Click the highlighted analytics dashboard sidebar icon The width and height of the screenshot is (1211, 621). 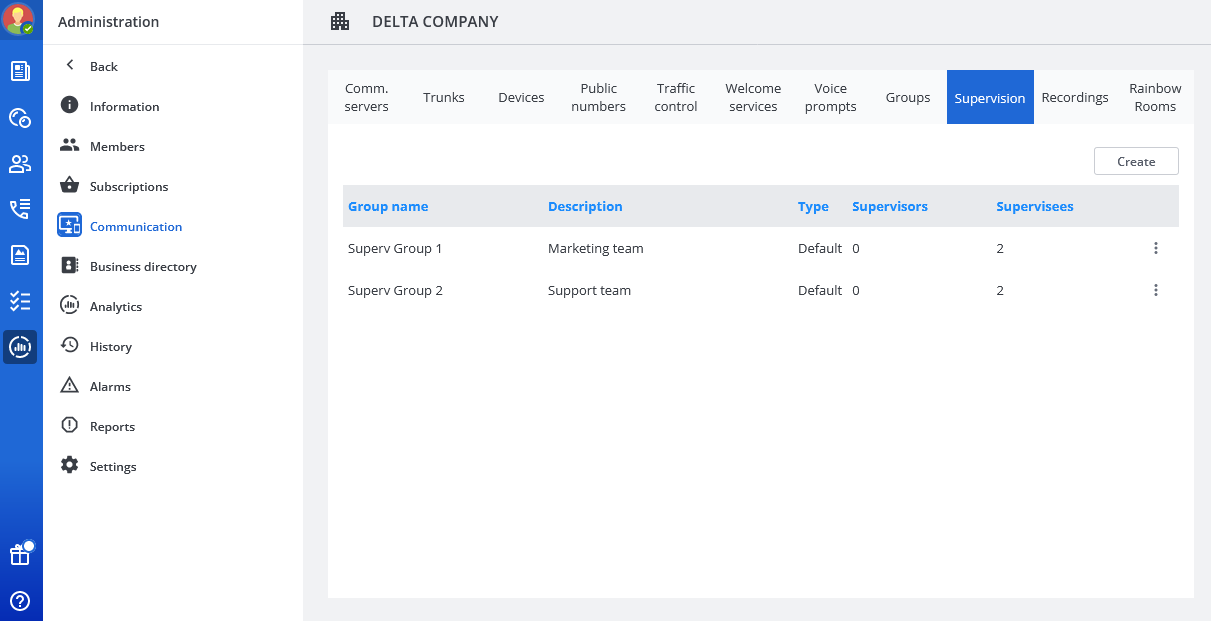[20, 347]
